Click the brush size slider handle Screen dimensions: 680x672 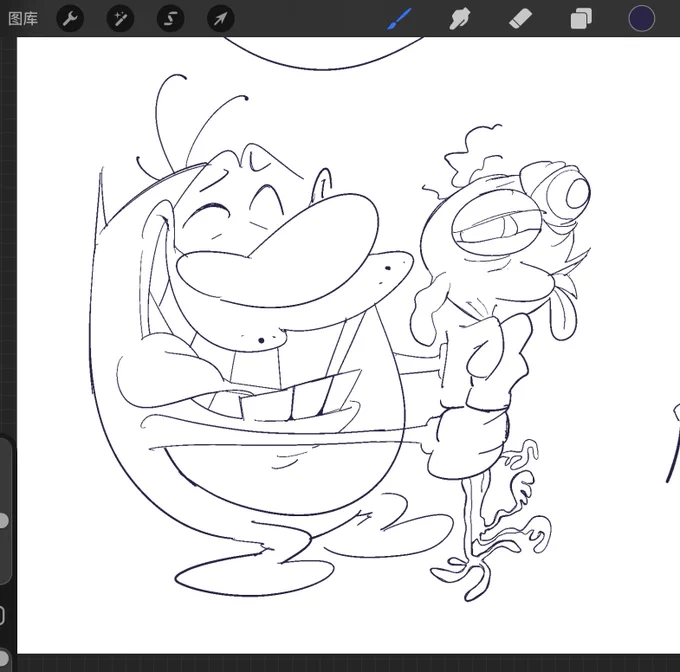(3, 520)
